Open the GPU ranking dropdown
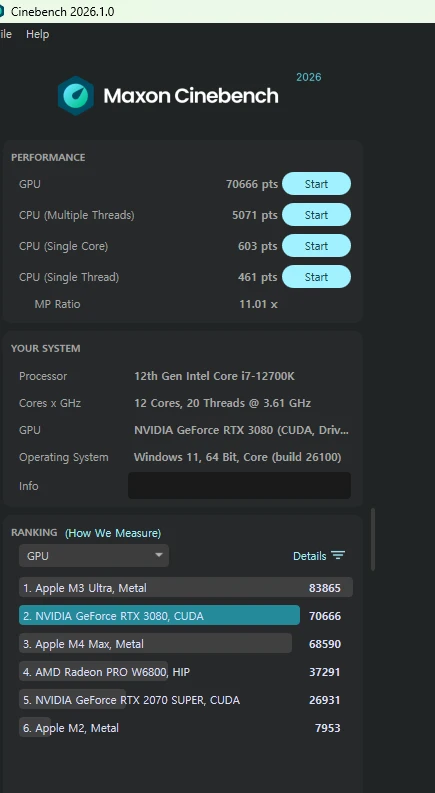The image size is (435, 793). (x=94, y=556)
